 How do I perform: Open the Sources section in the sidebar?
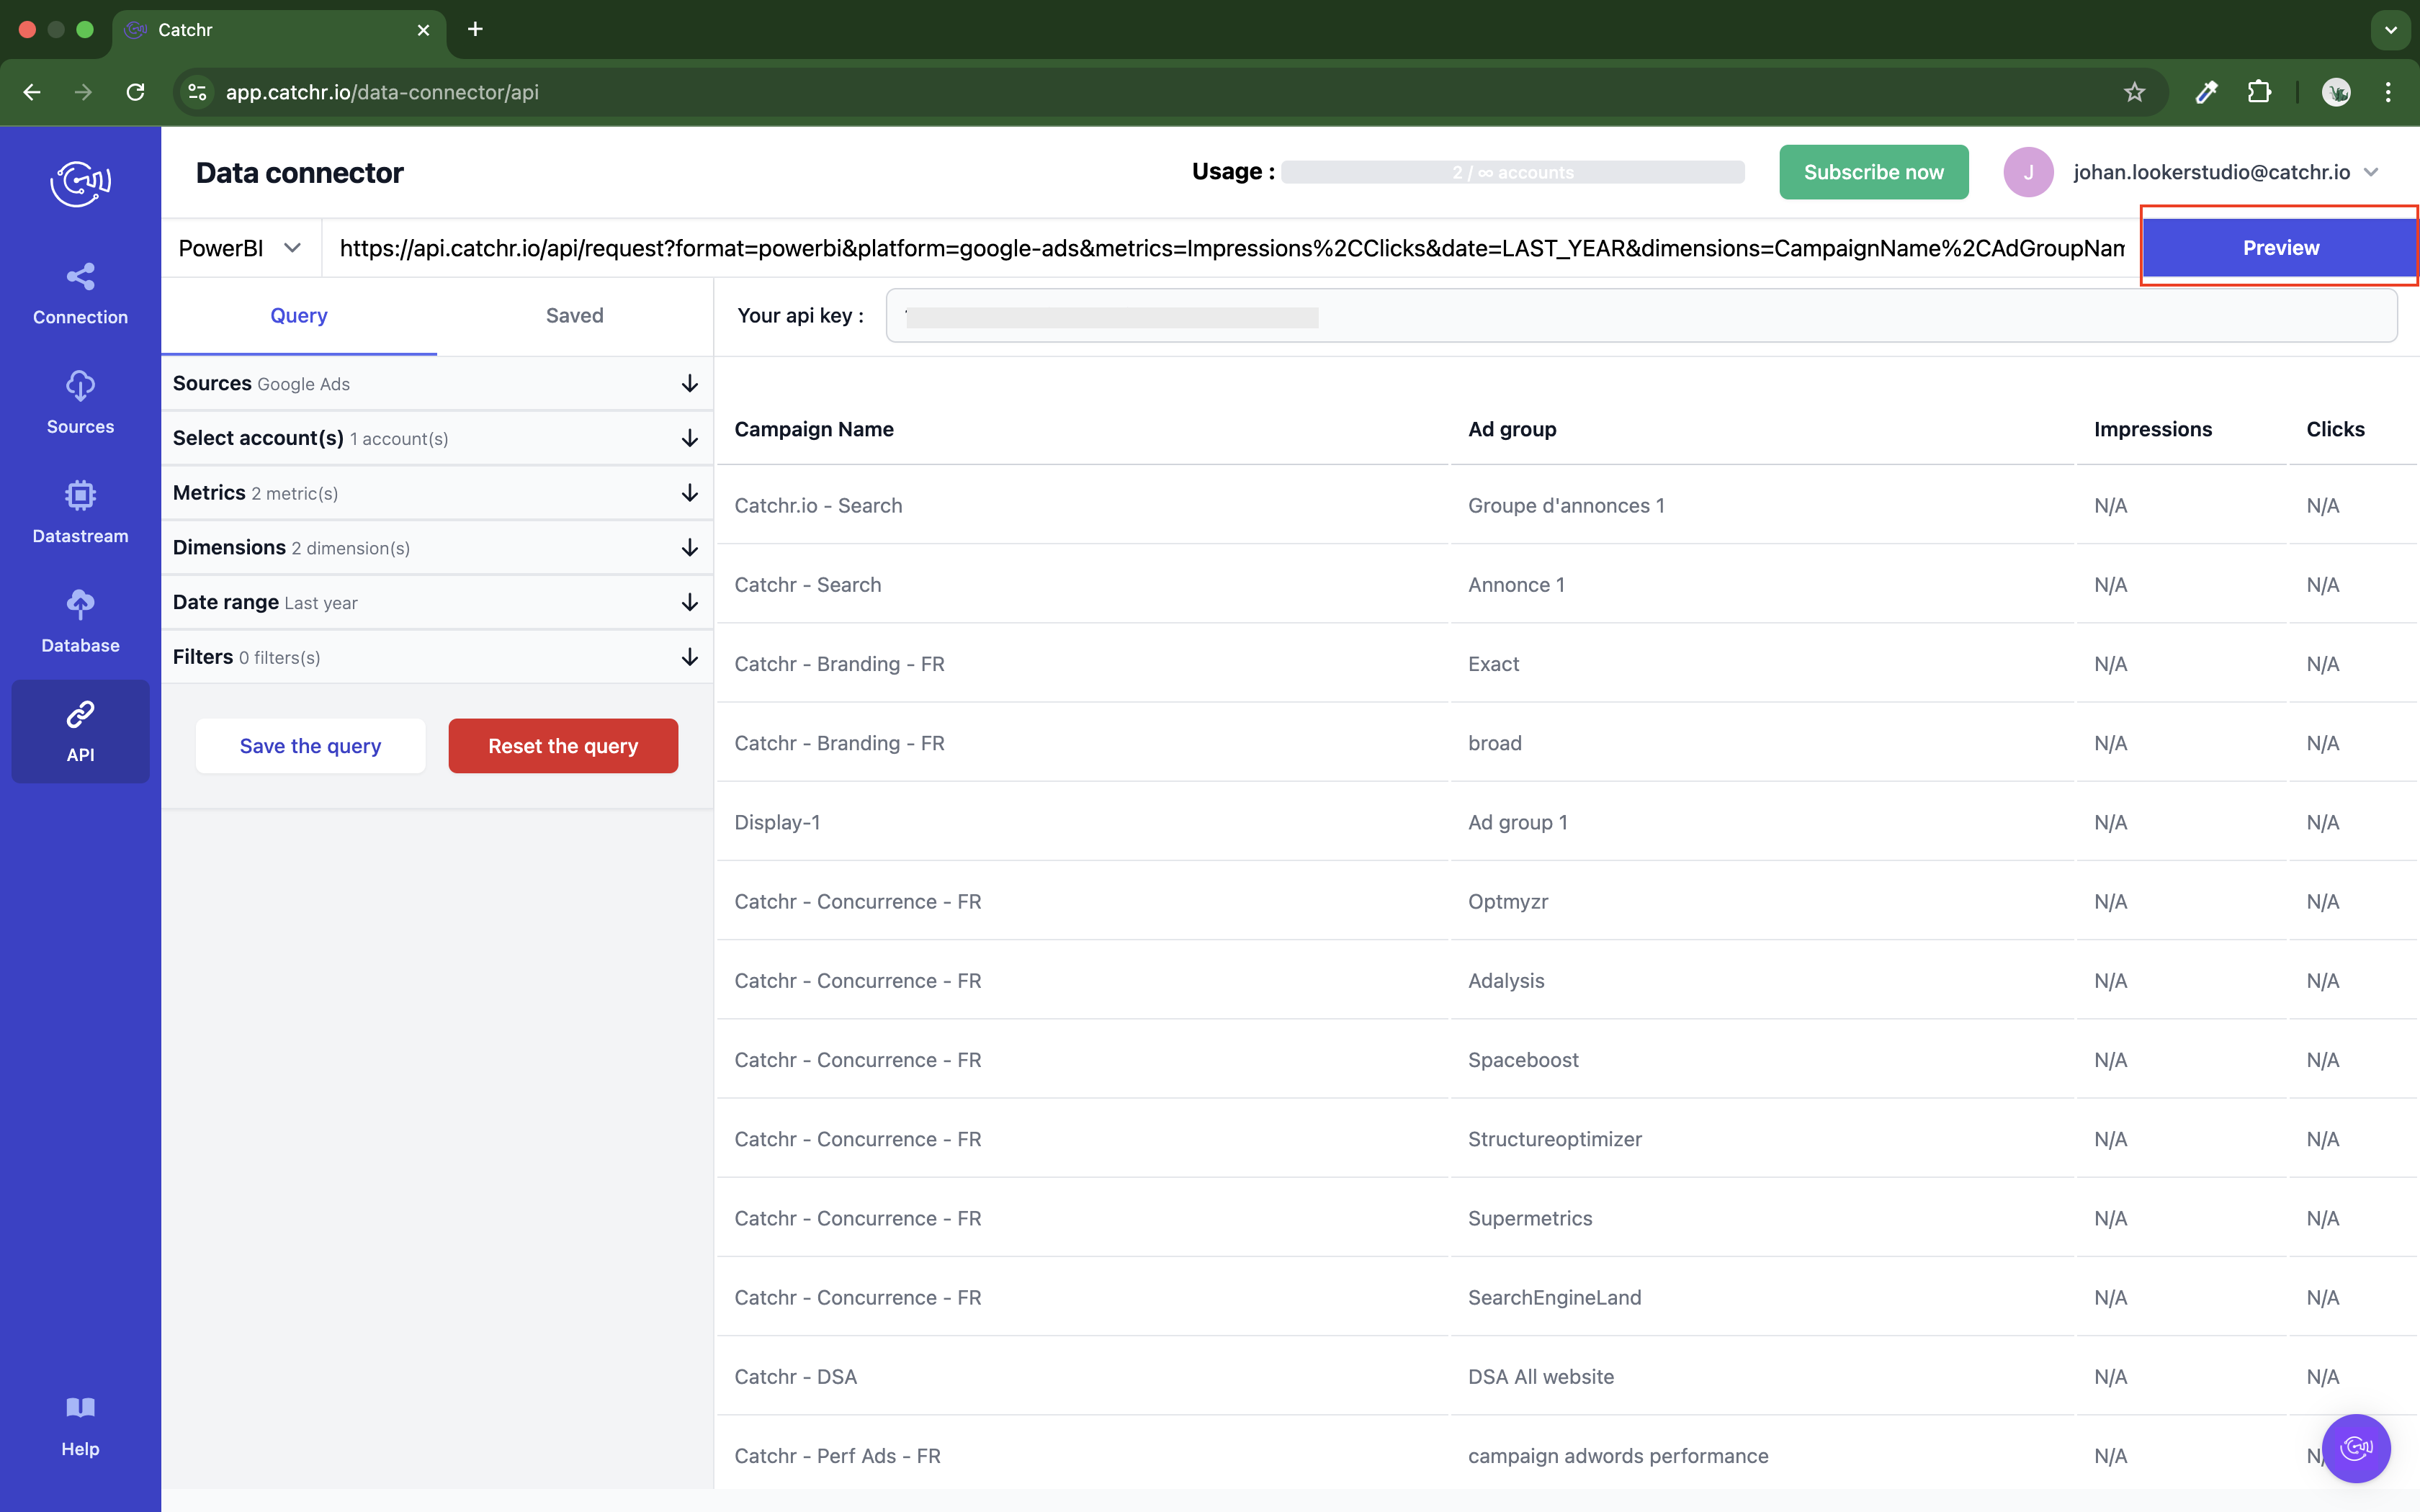[x=80, y=404]
